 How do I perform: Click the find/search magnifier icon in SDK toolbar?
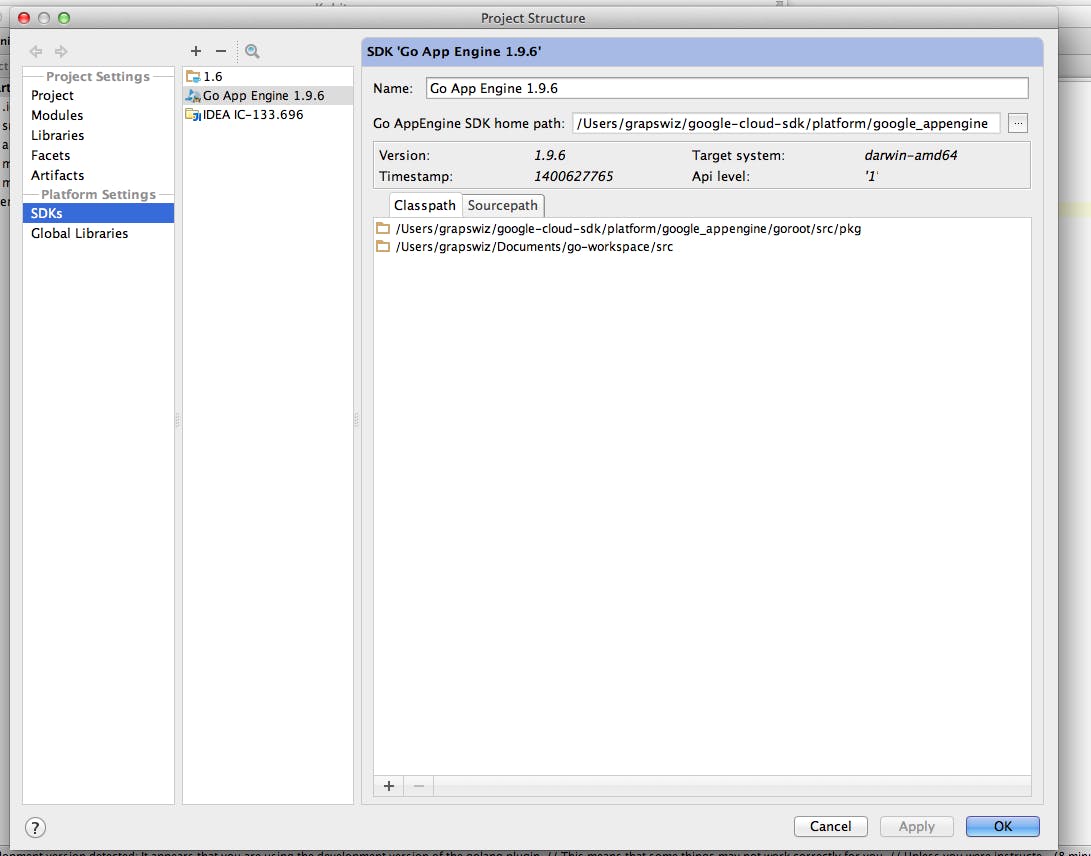(x=252, y=51)
